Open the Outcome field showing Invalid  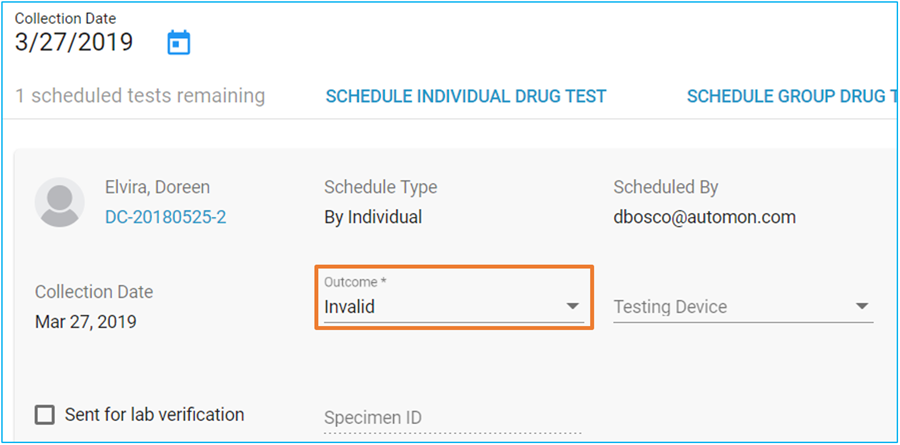click(x=454, y=299)
